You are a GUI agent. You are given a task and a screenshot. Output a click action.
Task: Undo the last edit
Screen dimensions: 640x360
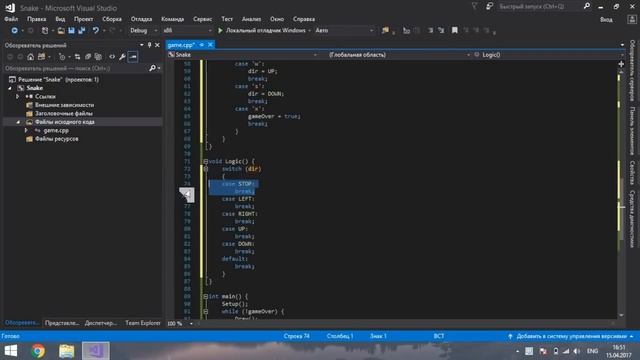click(x=96, y=31)
